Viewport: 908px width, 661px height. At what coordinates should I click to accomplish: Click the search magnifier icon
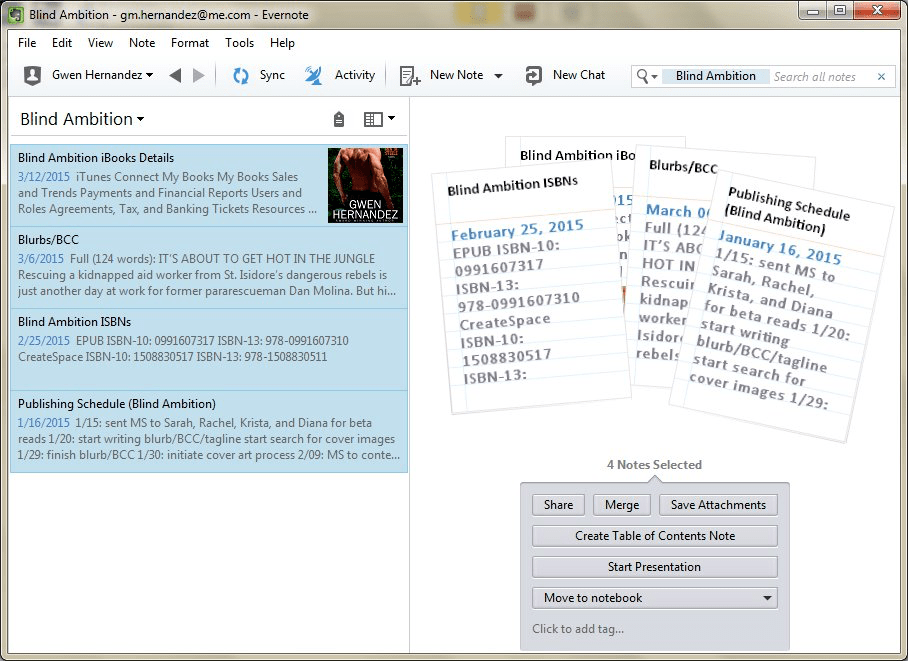pyautogui.click(x=642, y=76)
